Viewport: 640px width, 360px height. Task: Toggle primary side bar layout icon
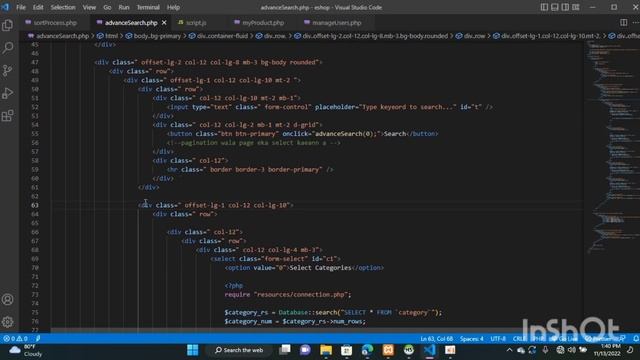click(x=544, y=7)
